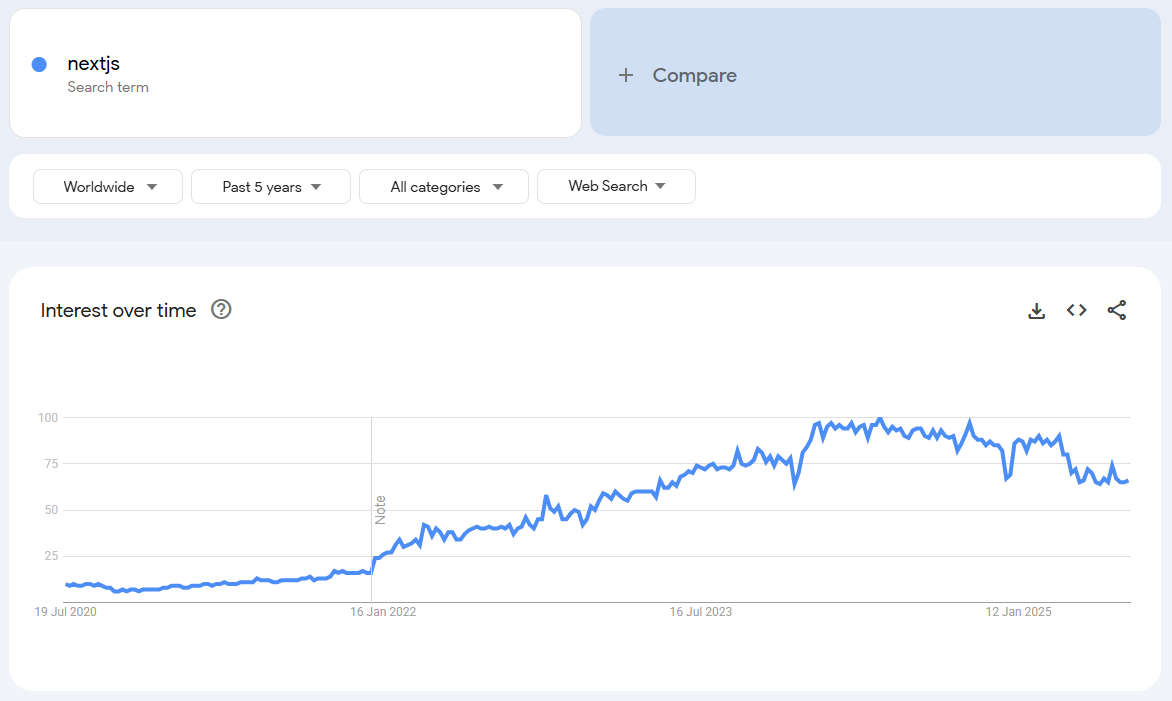Open the embed code for the chart
1172x701 pixels.
click(x=1076, y=310)
